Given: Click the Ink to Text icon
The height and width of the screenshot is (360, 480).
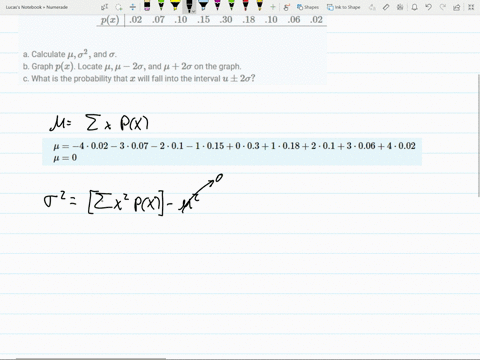Looking at the screenshot, I should [372, 7].
